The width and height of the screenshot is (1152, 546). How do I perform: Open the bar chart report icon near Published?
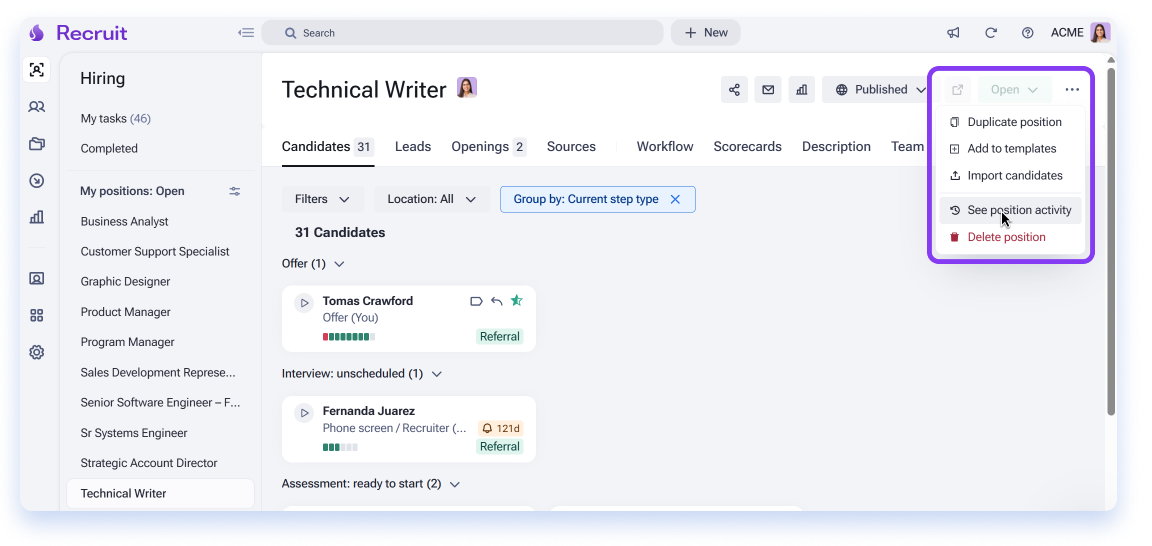click(x=802, y=90)
